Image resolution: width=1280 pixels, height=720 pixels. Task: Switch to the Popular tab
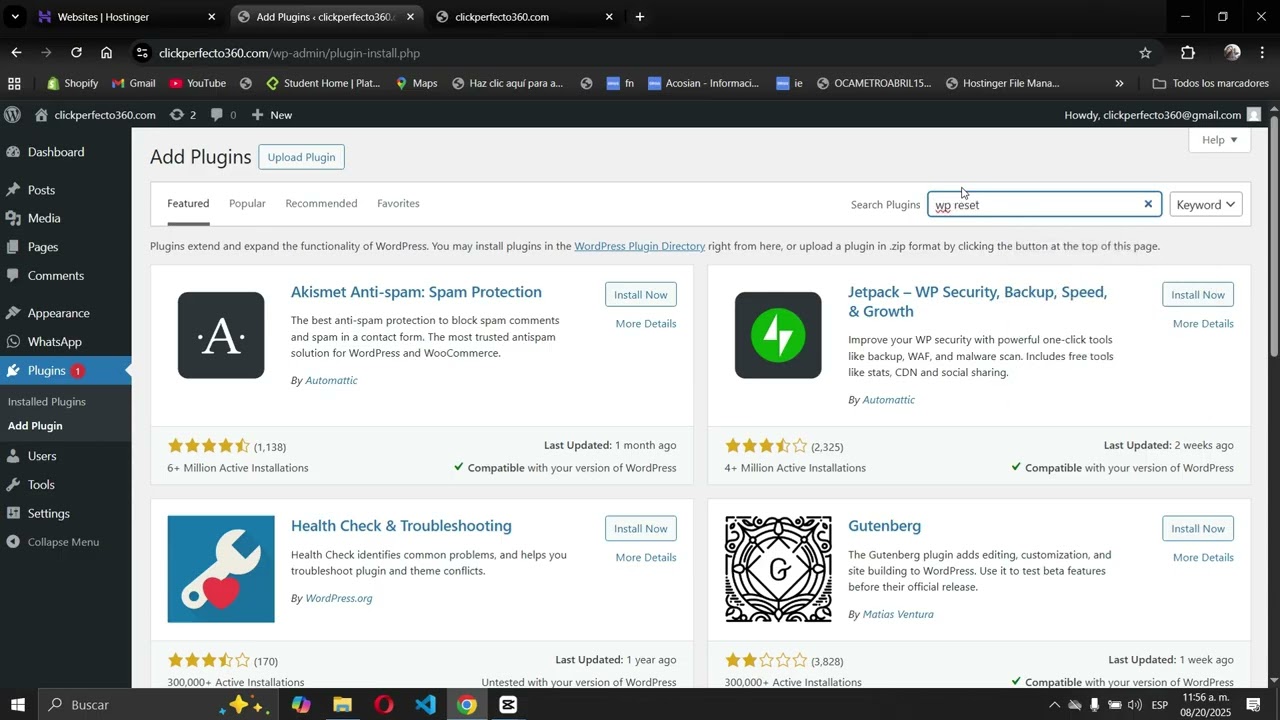(x=247, y=204)
